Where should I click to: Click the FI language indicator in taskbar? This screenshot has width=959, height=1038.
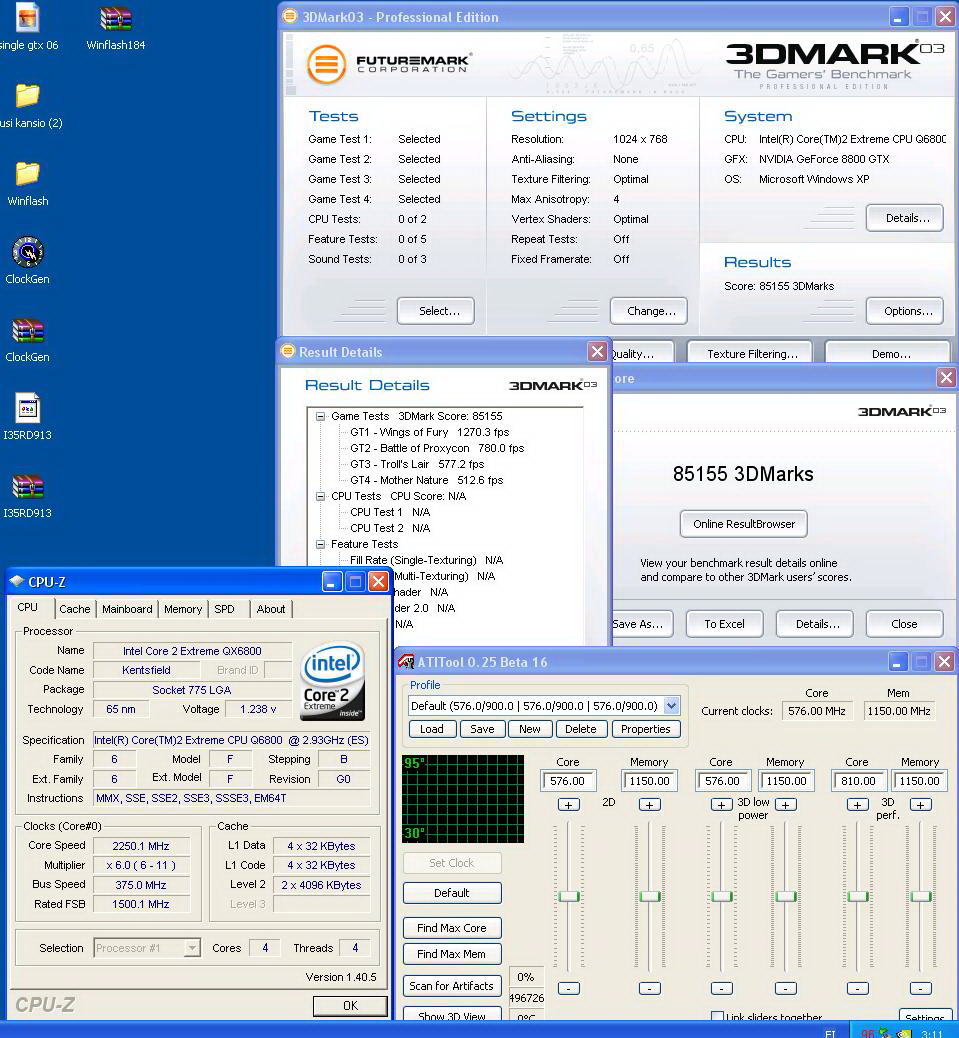[830, 1033]
